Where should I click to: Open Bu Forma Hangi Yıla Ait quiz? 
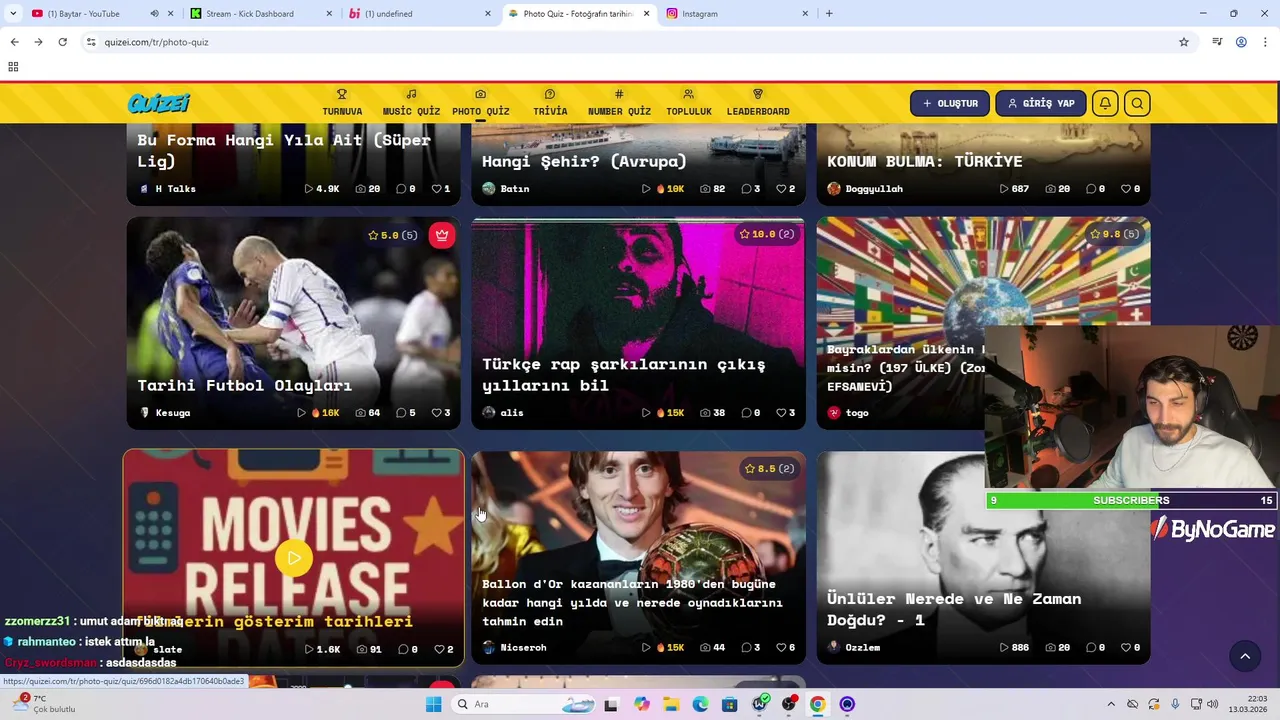tap(294, 163)
